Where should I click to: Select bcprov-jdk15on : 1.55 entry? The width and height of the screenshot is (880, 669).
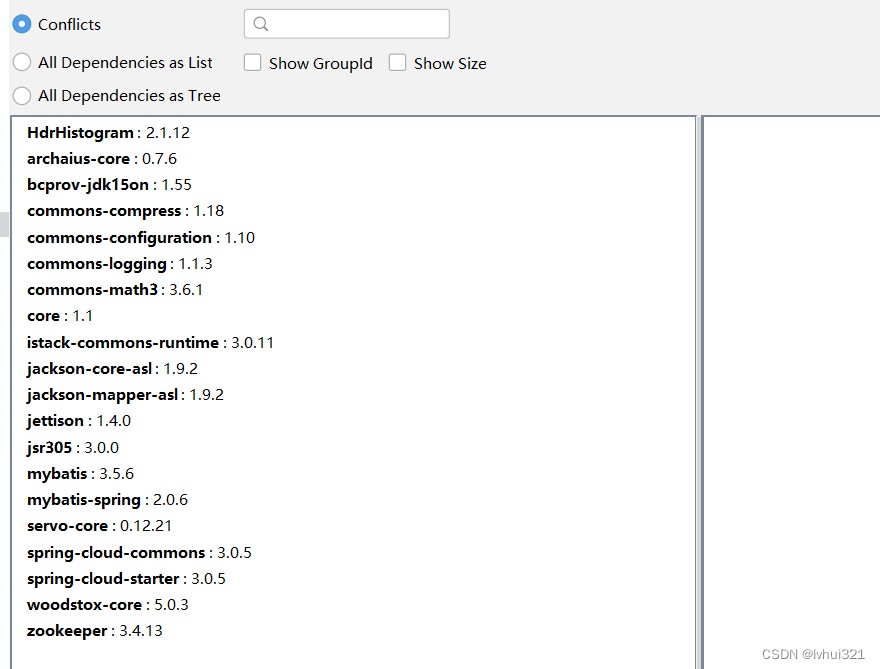[109, 185]
